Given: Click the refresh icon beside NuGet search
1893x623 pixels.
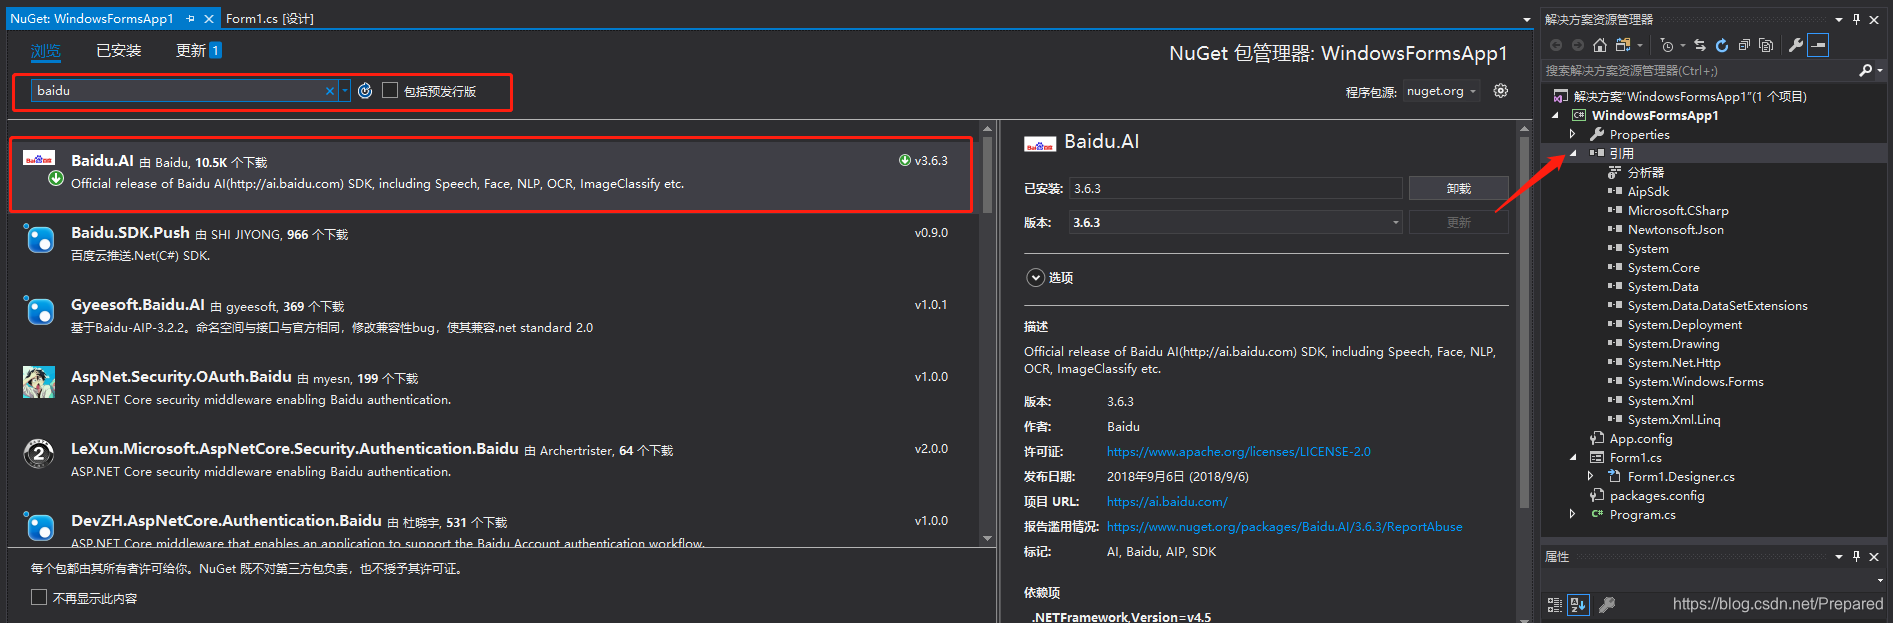Looking at the screenshot, I should (x=365, y=91).
